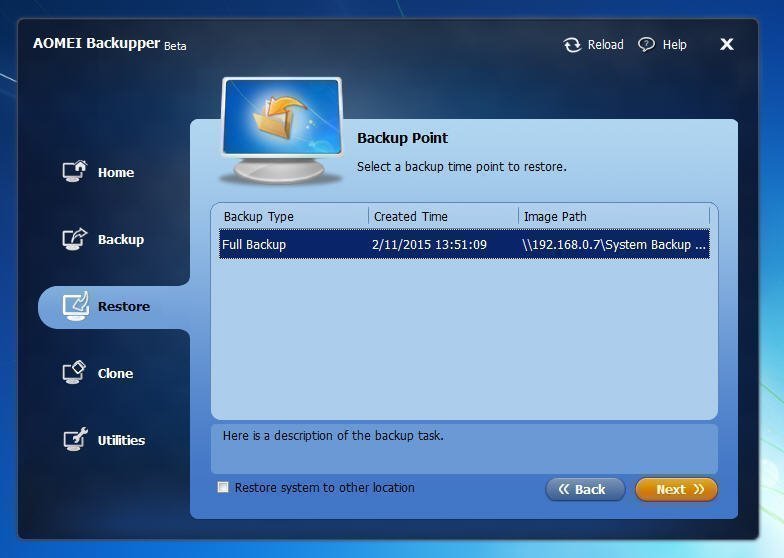Click the Backup sidebar icon

tap(74, 238)
